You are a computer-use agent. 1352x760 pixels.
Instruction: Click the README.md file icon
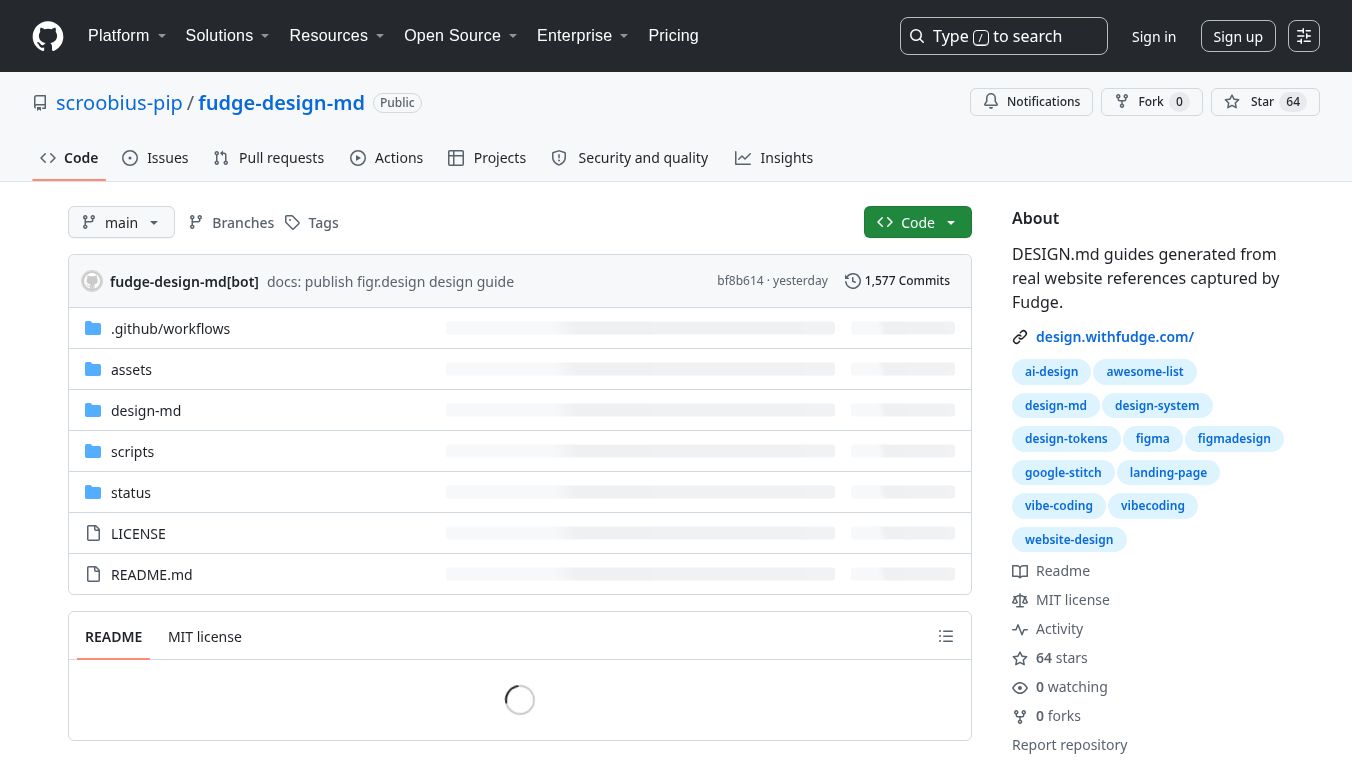94,574
